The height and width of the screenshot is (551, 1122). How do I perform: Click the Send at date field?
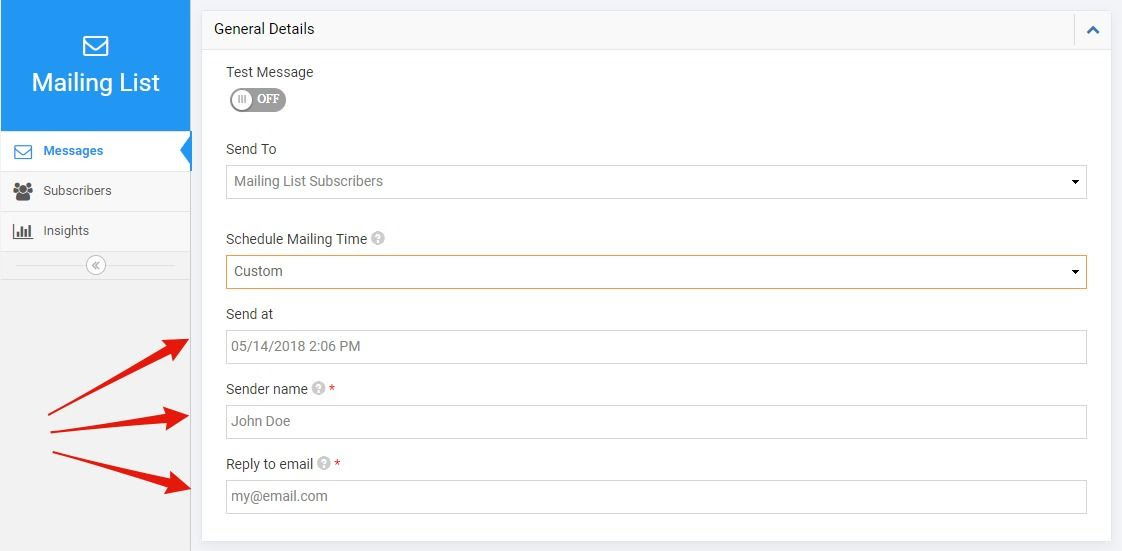[656, 346]
